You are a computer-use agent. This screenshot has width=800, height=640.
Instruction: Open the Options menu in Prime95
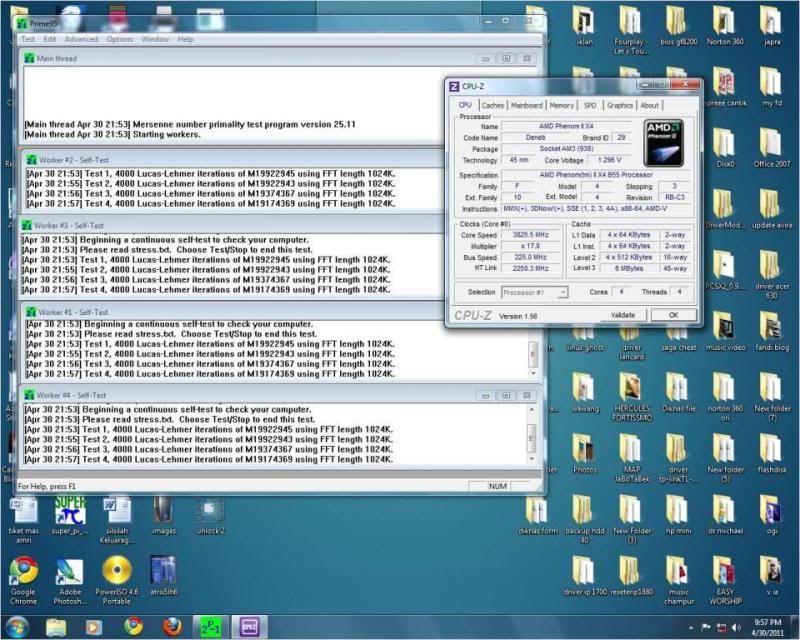(x=120, y=39)
